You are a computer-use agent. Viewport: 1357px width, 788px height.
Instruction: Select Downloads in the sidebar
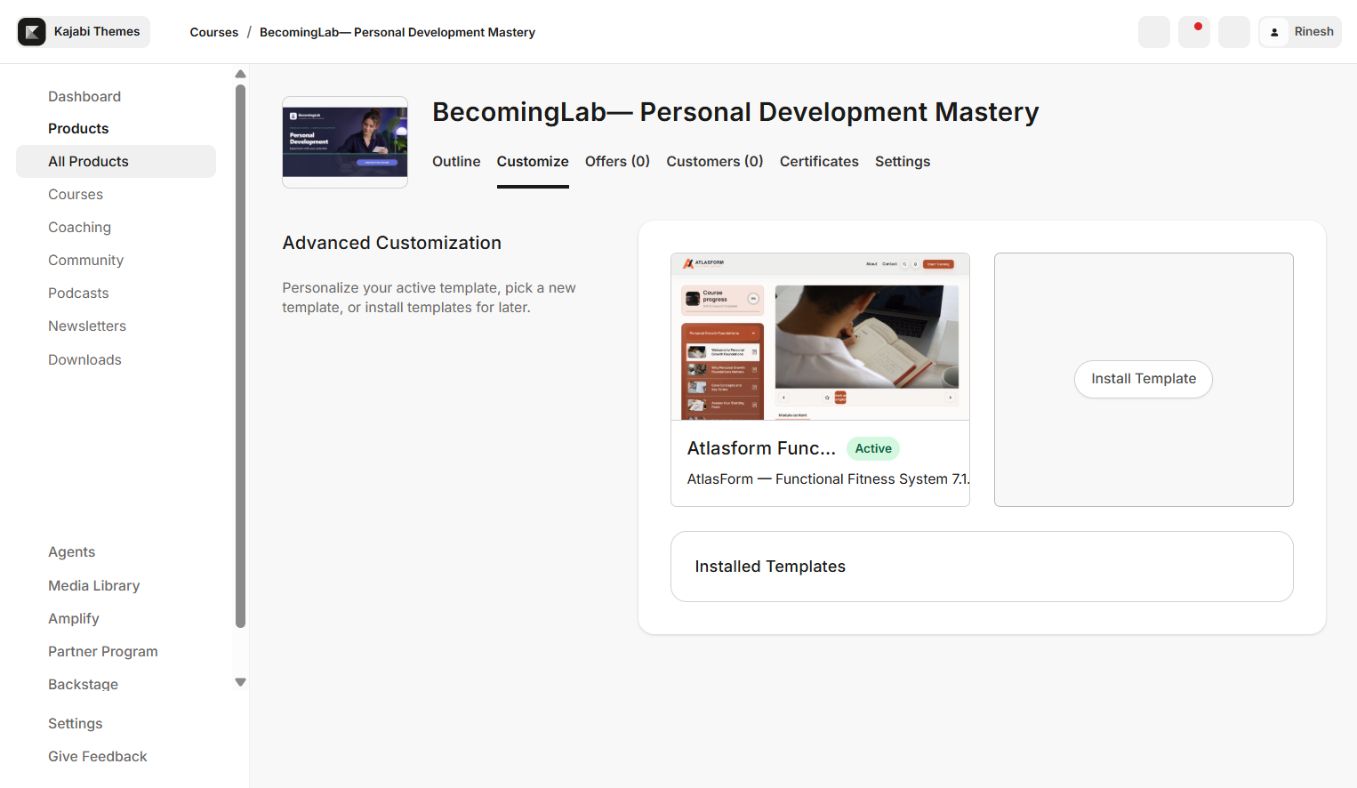tap(84, 360)
